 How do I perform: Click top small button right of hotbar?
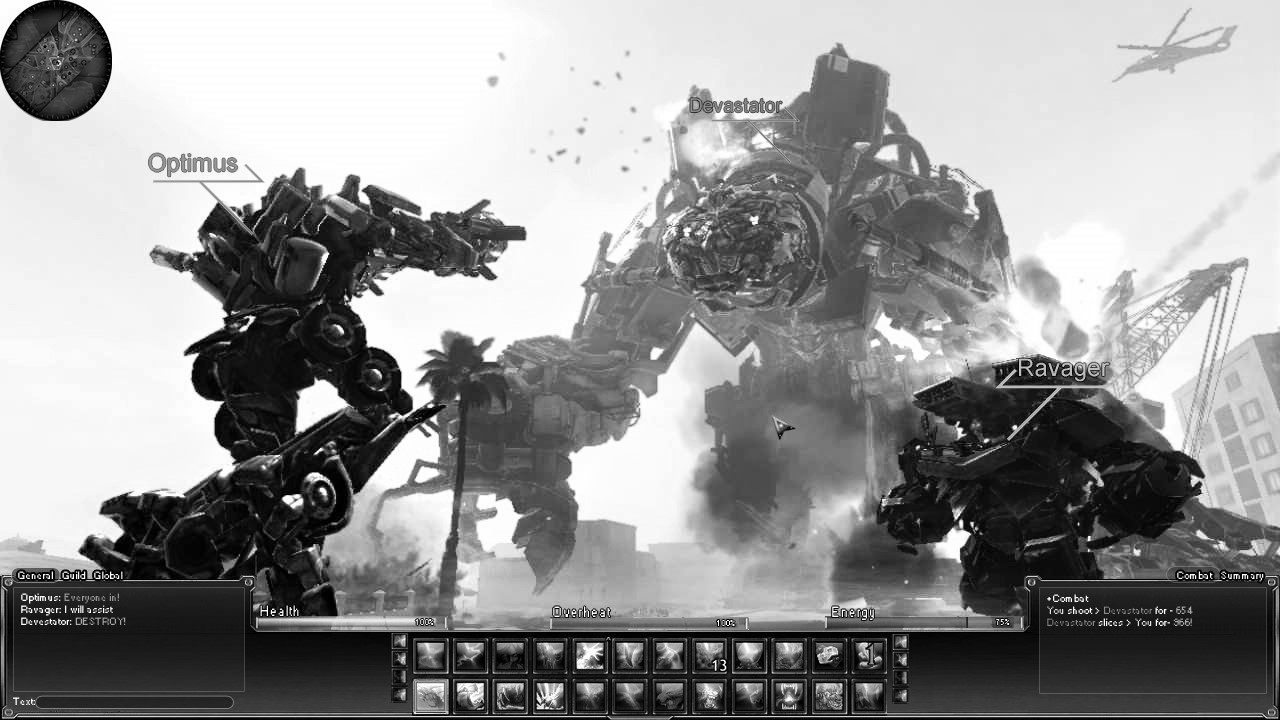[900, 641]
